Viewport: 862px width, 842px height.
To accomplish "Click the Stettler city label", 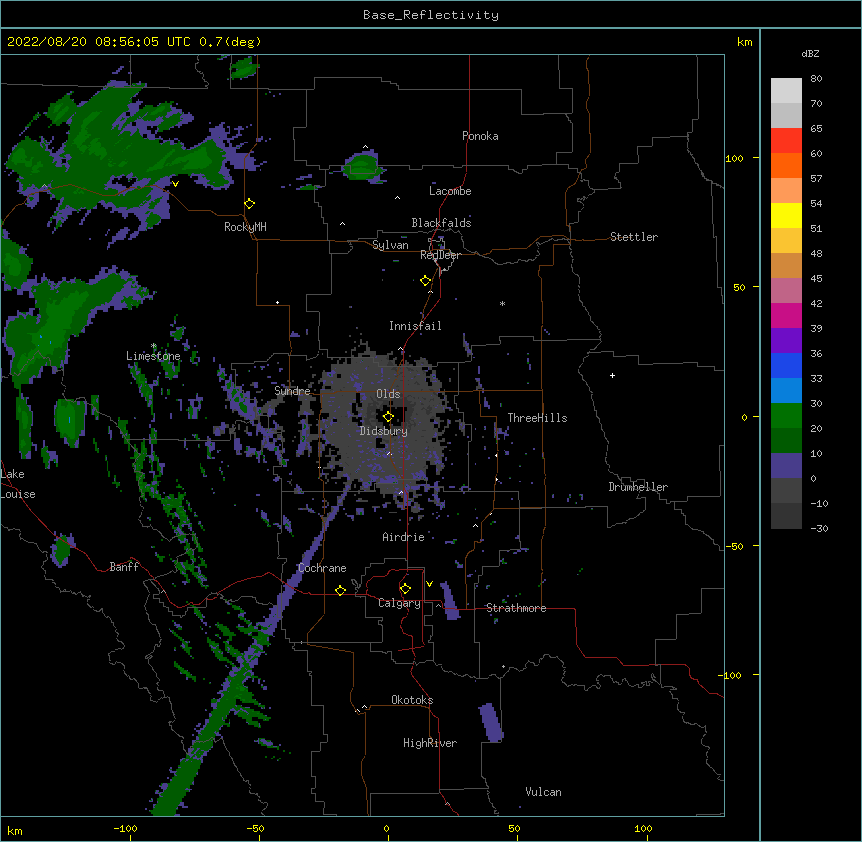I will click(x=634, y=237).
